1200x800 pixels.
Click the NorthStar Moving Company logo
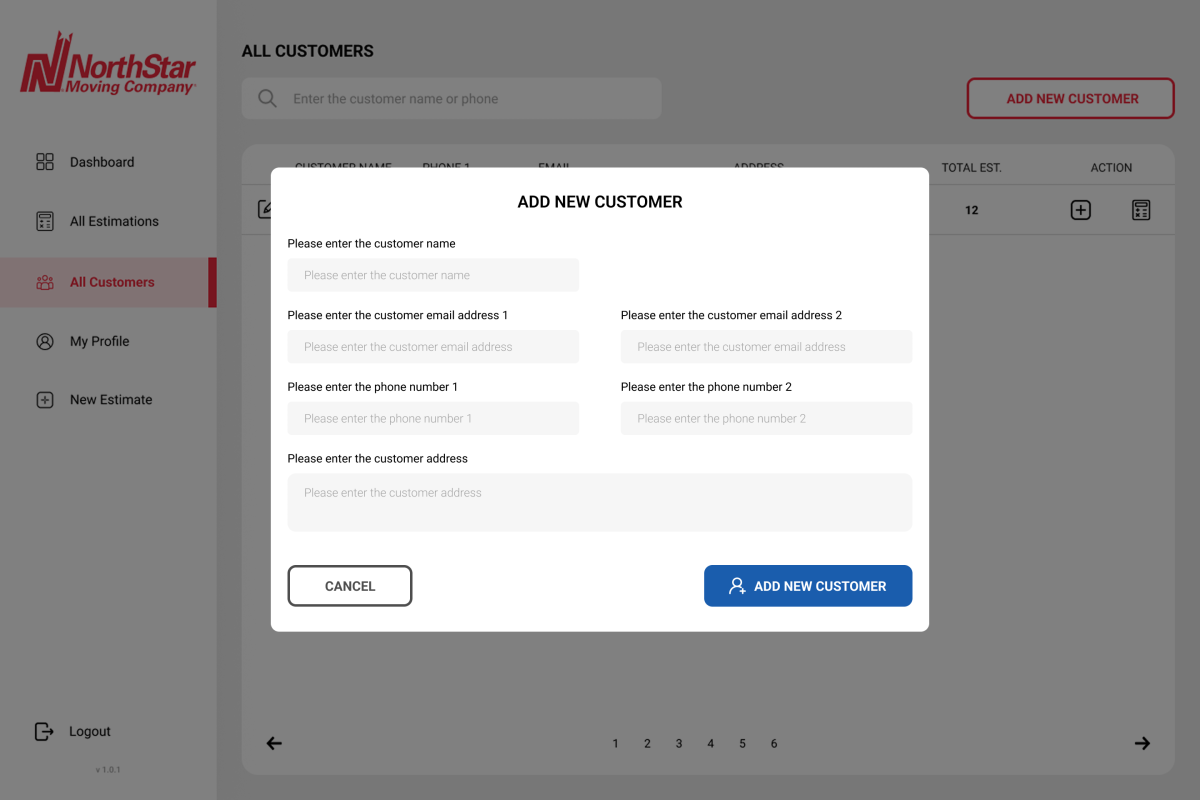pos(108,64)
